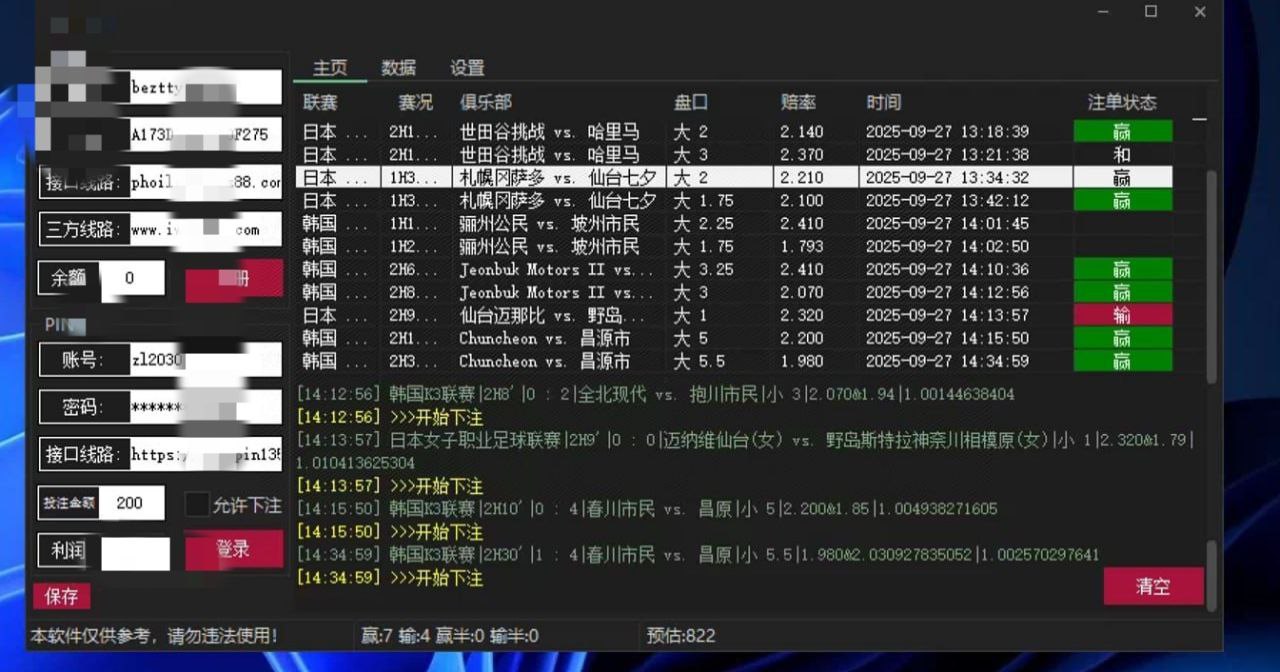Viewport: 1280px width, 672px height.
Task: Enable the 允许下注 checkbox
Action: tap(197, 505)
